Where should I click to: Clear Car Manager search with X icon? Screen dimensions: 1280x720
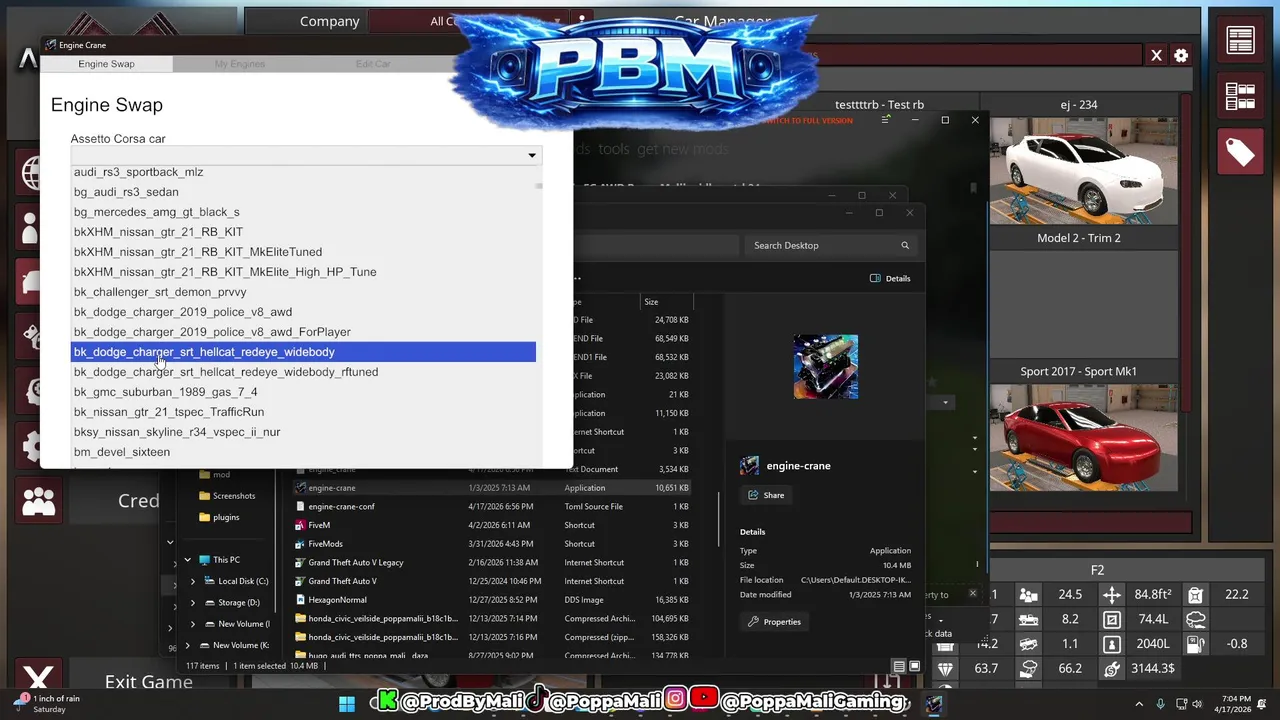(x=1156, y=56)
